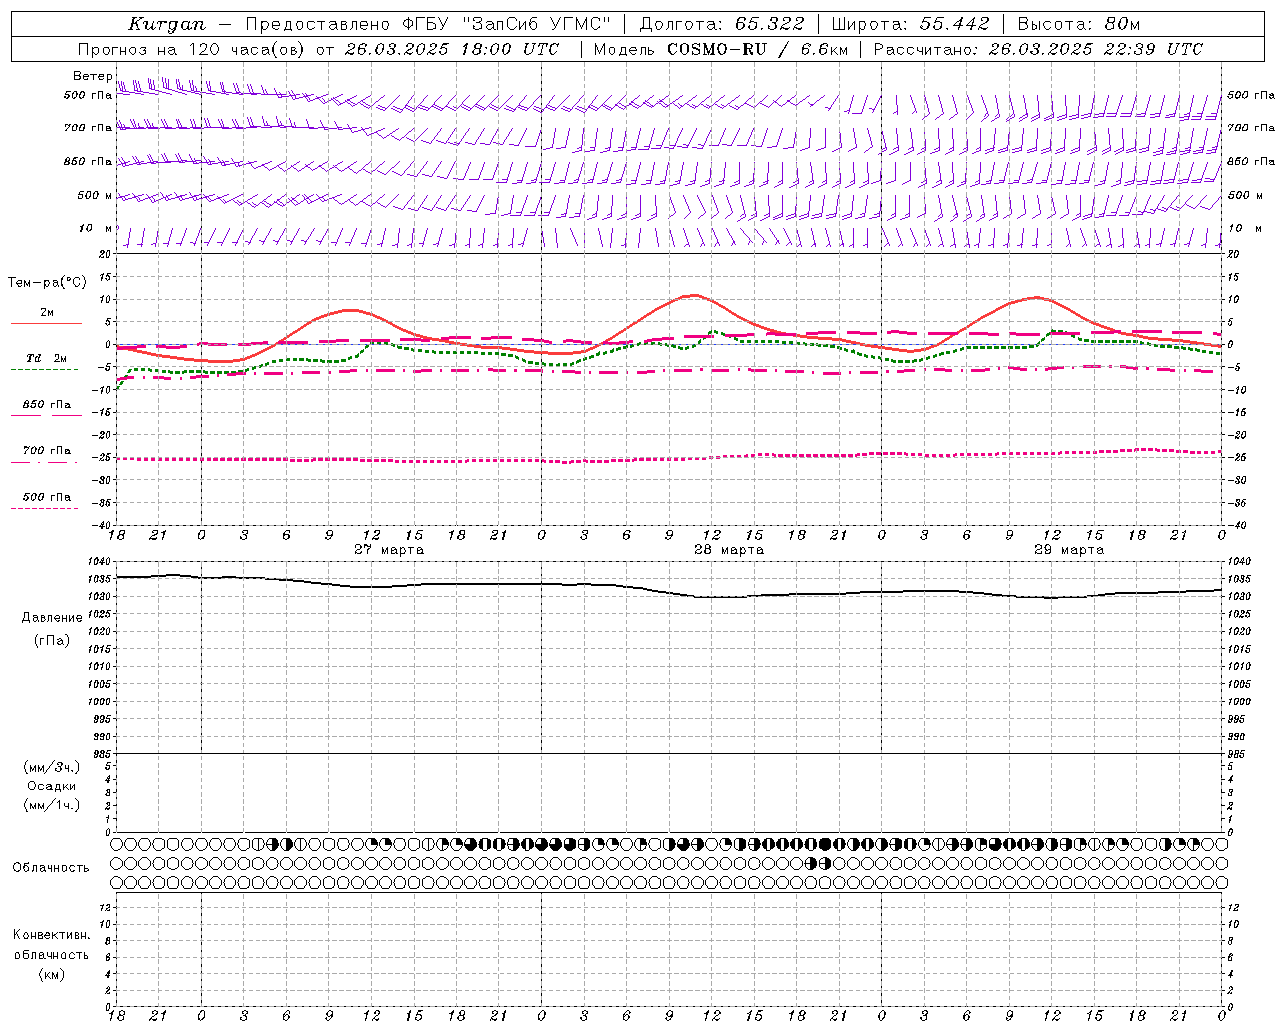The image size is (1280, 1024).
Task: Select the Модель COSMO-RU / 6.6км label
Action: 720,49
